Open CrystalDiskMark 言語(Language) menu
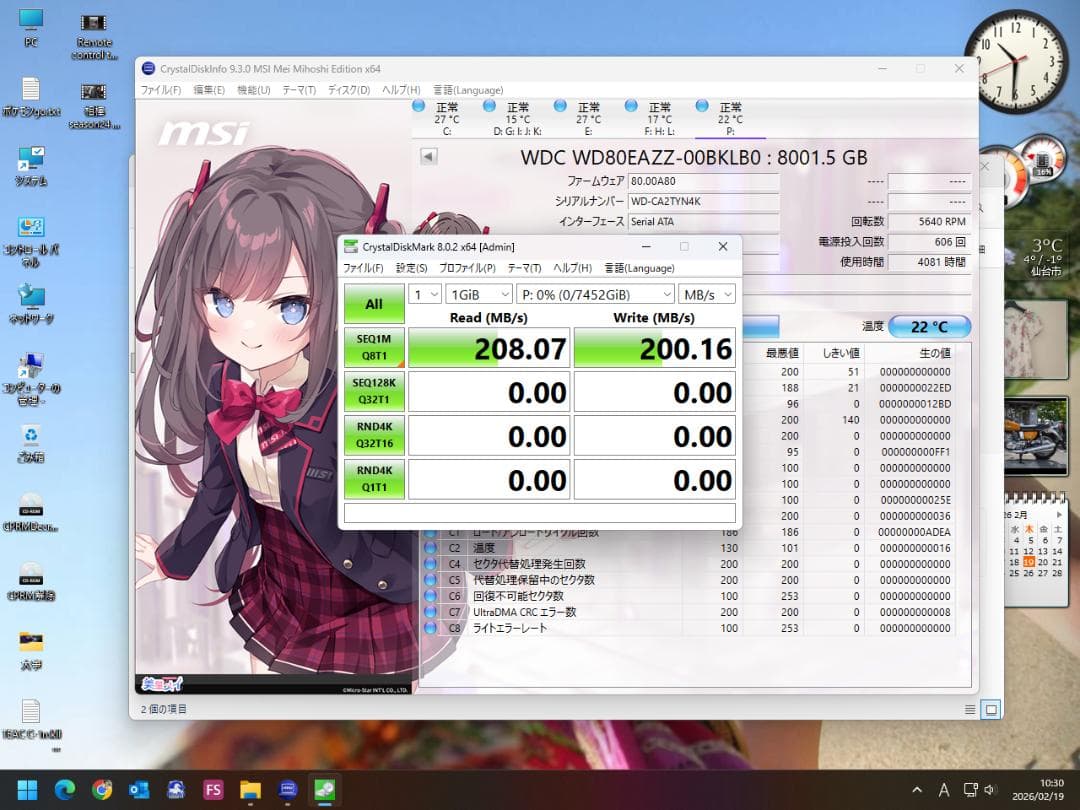 click(639, 268)
